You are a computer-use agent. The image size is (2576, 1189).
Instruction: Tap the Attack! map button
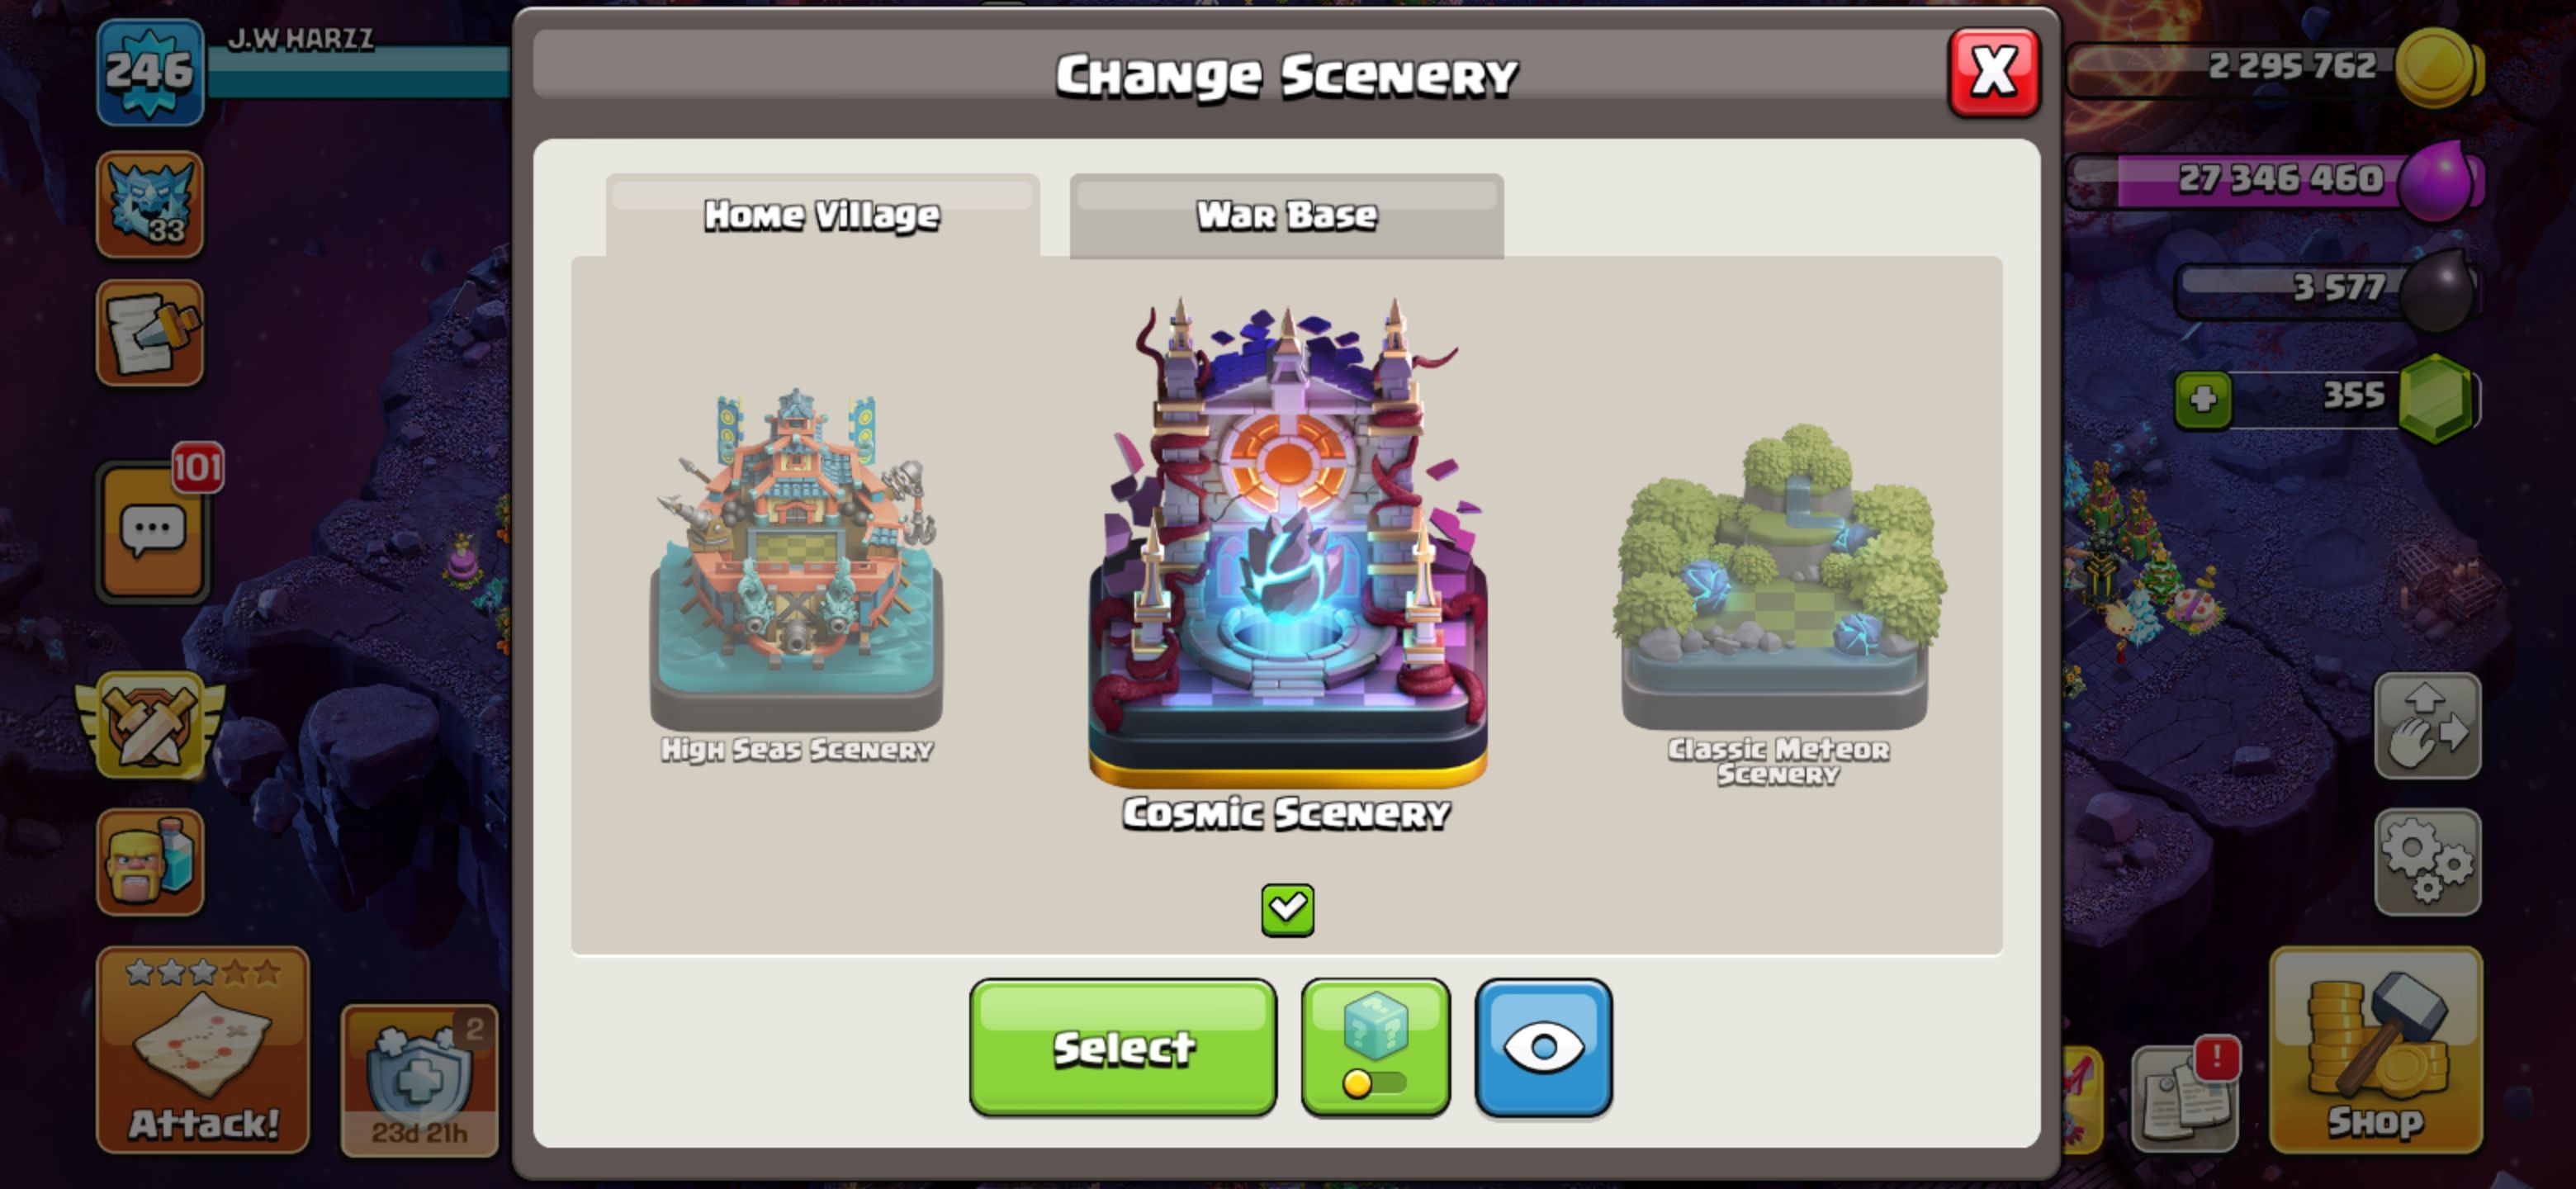pyautogui.click(x=203, y=1050)
